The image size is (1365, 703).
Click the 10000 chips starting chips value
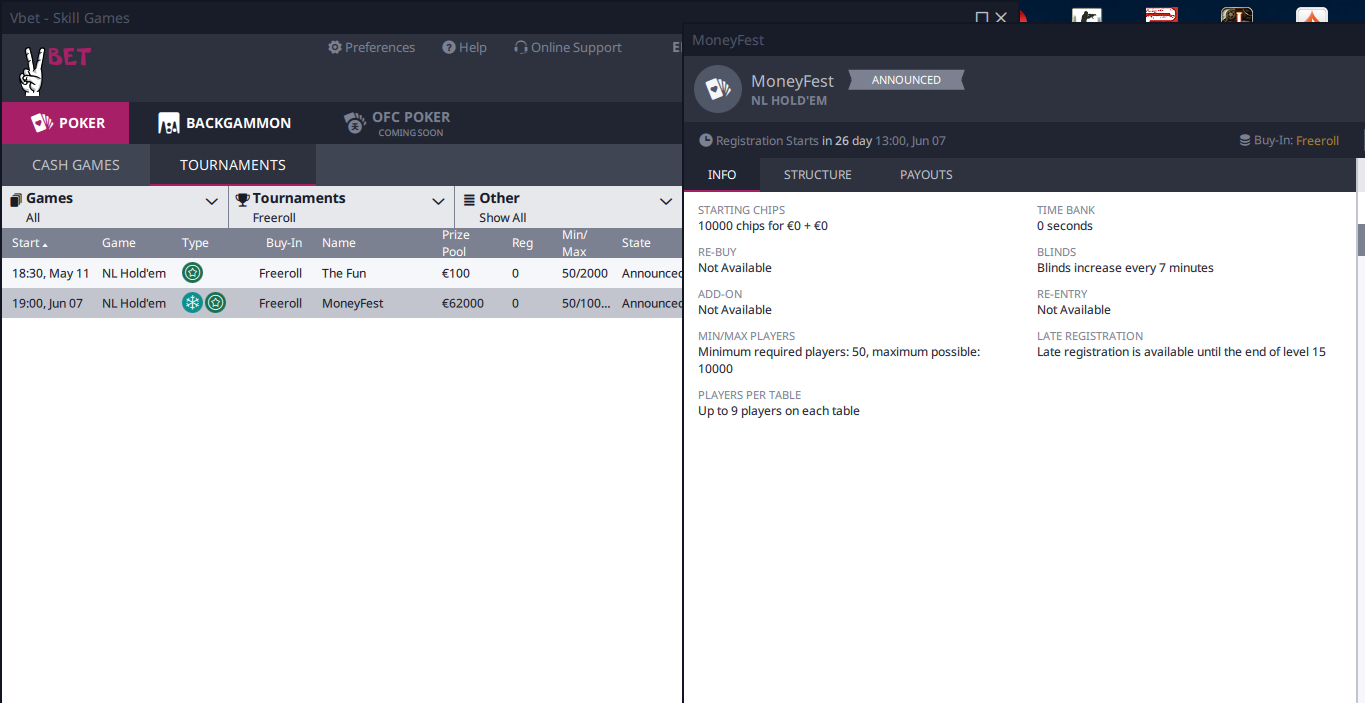[763, 226]
